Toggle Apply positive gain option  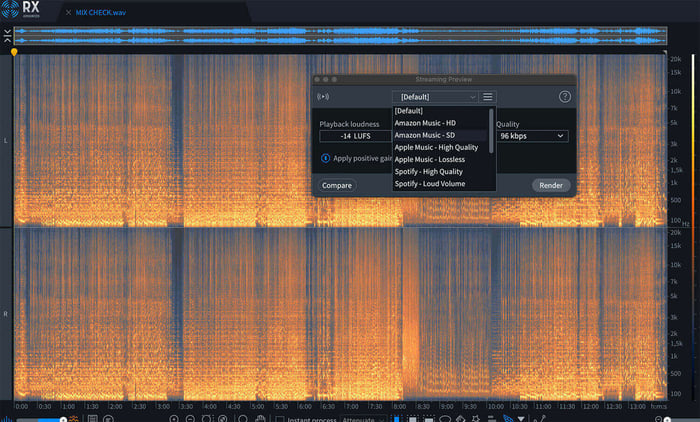325,158
